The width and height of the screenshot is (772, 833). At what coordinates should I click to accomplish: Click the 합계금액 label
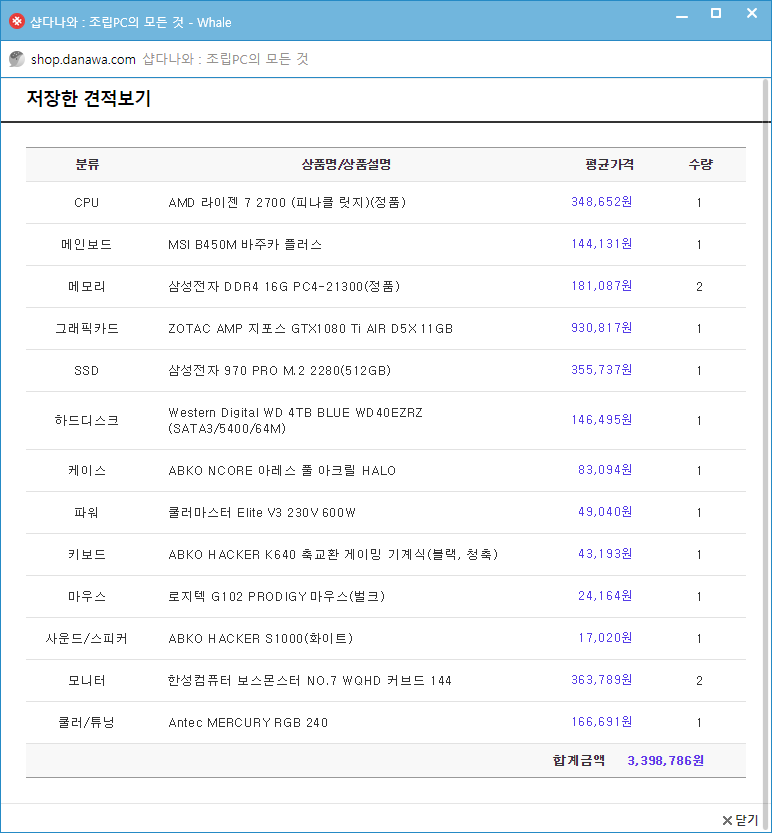[579, 760]
